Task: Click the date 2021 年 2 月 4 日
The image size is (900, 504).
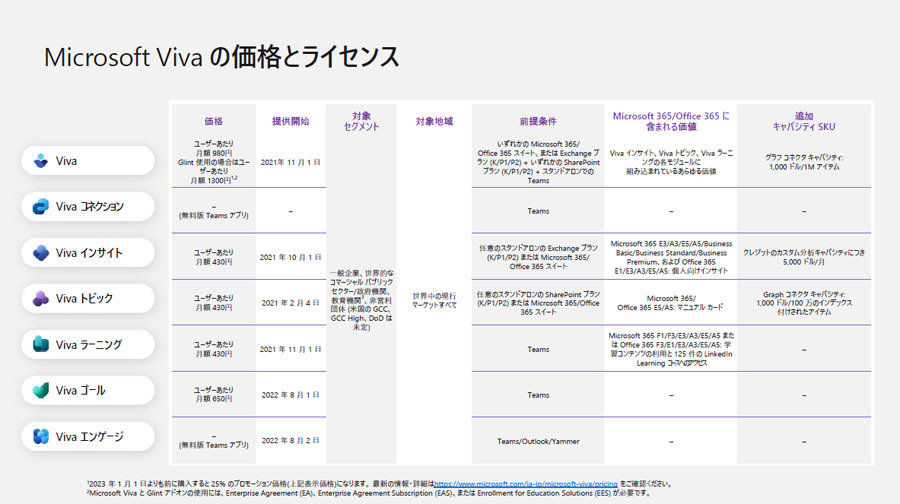Action: click(x=290, y=303)
